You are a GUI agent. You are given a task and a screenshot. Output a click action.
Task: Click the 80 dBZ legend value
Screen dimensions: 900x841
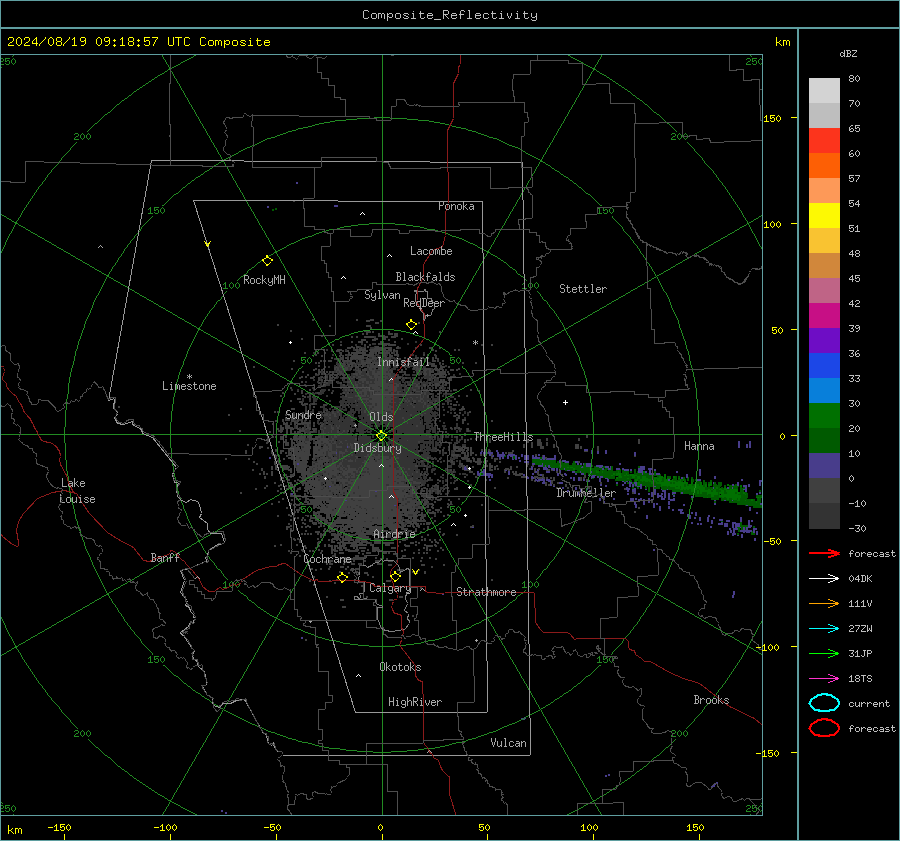click(854, 79)
